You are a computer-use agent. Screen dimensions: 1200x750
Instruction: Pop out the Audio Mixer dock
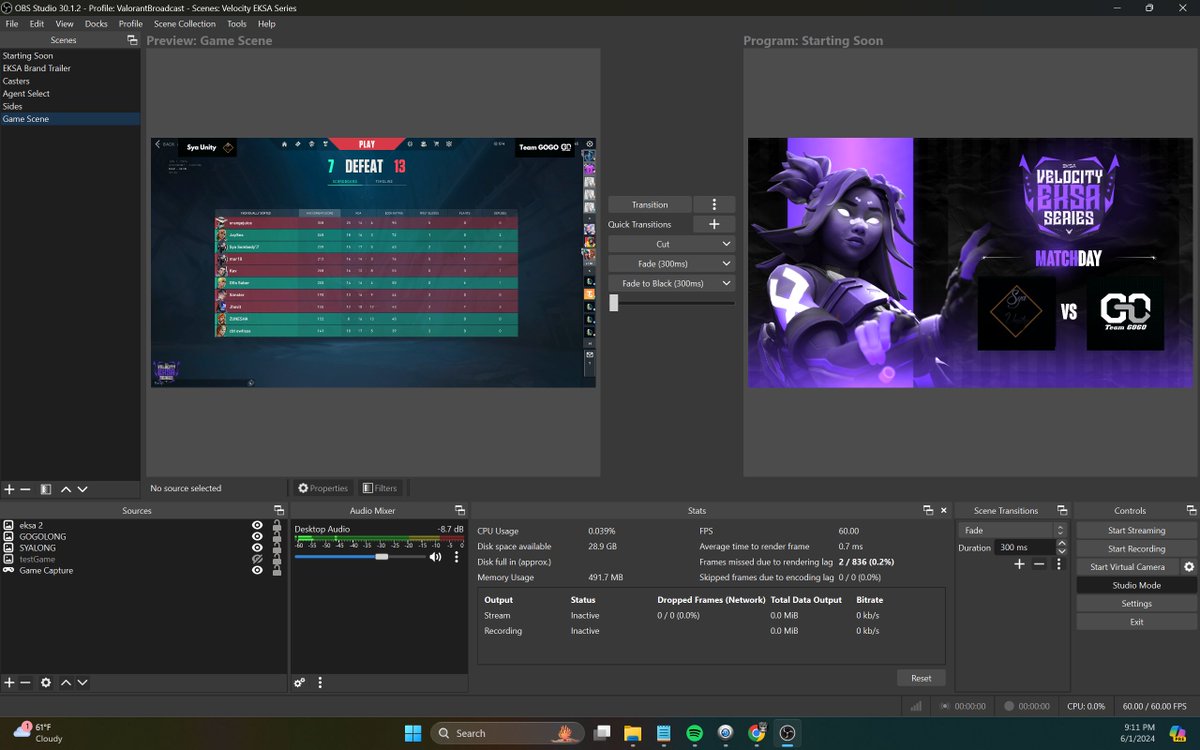coord(460,510)
